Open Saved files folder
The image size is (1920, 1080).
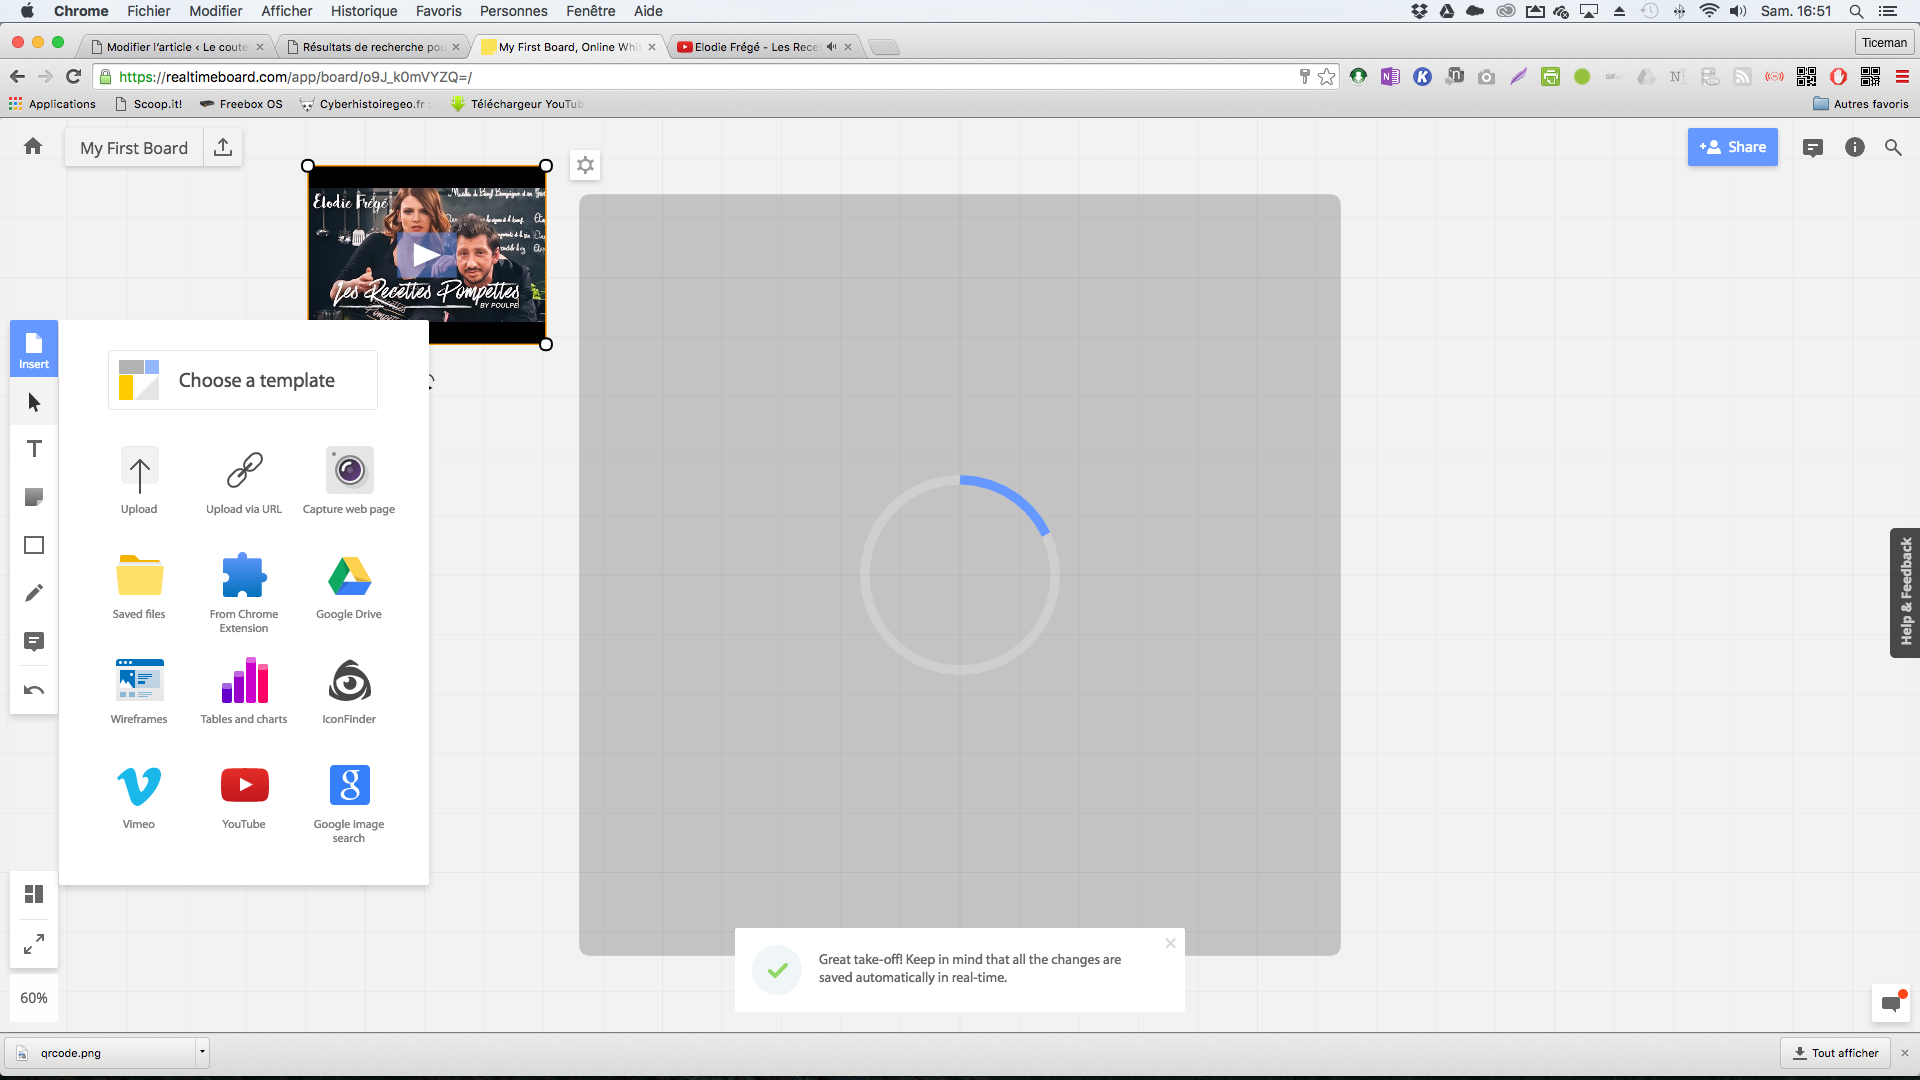(x=139, y=586)
